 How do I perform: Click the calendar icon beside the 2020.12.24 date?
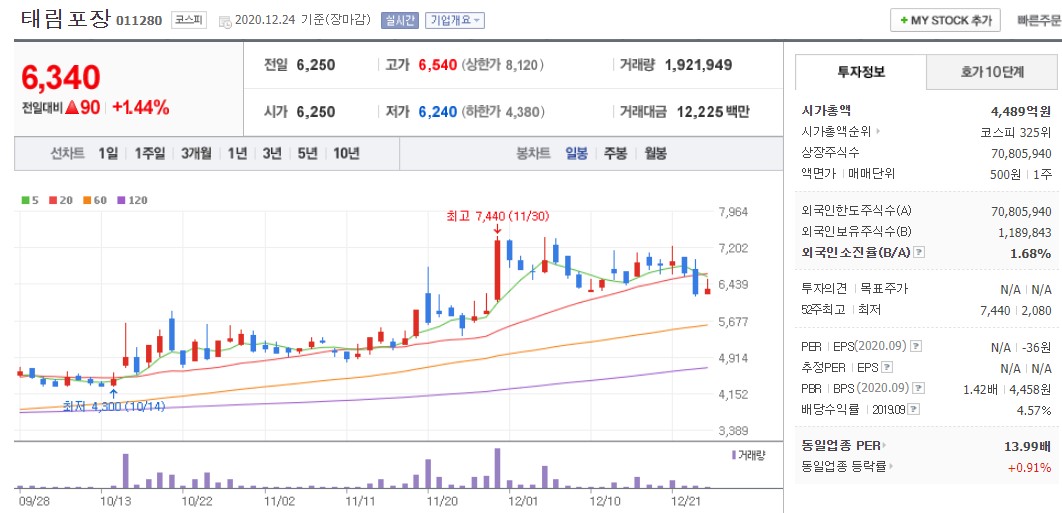226,21
